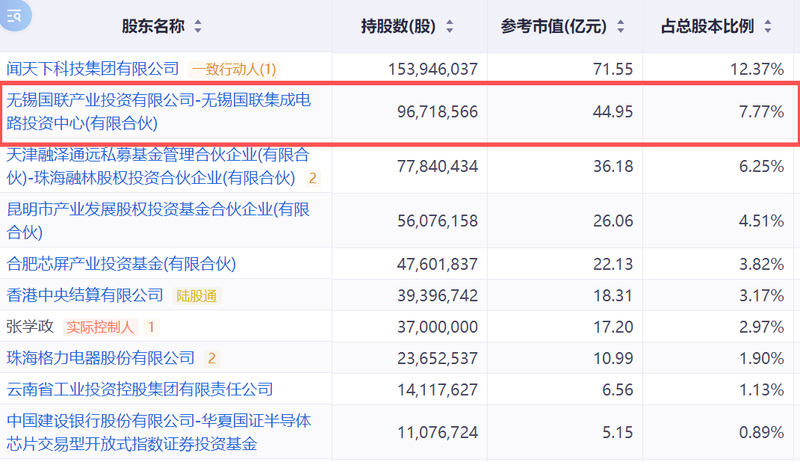This screenshot has width=800, height=462.
Task: Click the 实际控制人 tag beside 张学政
Action: pyautogui.click(x=100, y=327)
